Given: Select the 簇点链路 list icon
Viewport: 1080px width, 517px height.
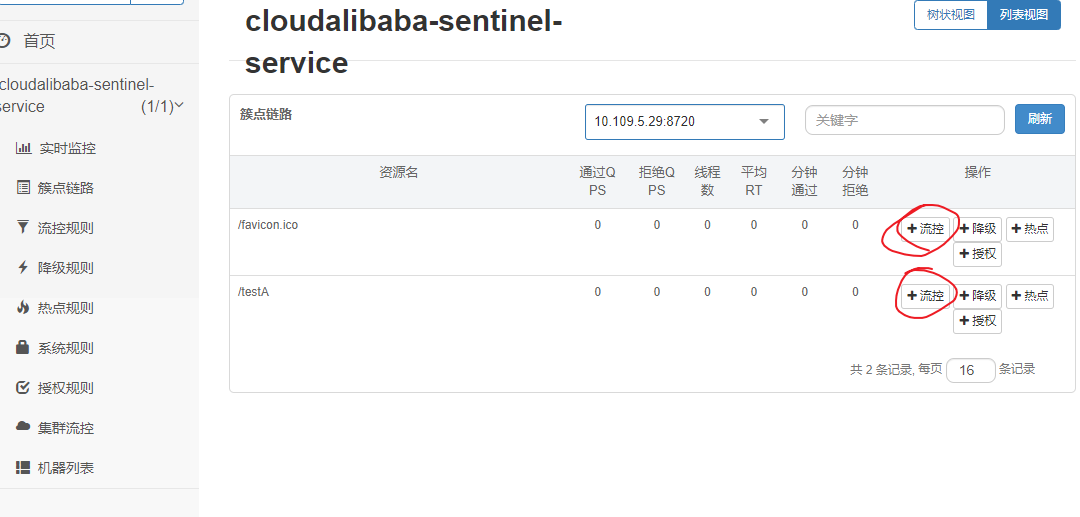Looking at the screenshot, I should pos(23,188).
